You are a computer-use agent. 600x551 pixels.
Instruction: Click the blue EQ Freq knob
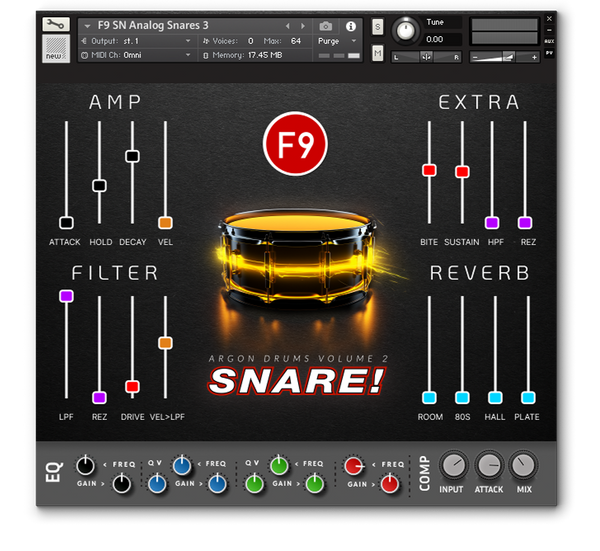click(182, 466)
